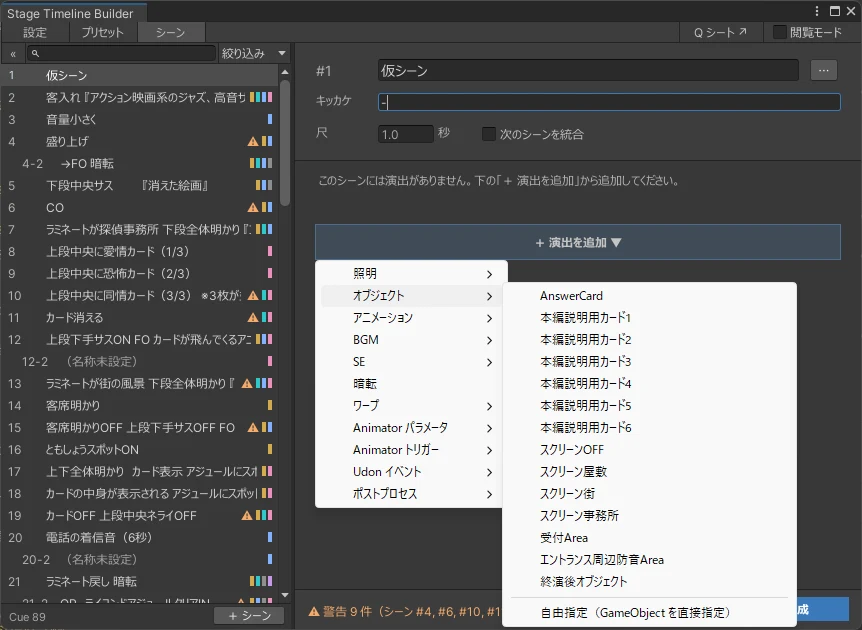This screenshot has width=862, height=630.
Task: Expand the ポストプロセス submenu
Action: 411,494
